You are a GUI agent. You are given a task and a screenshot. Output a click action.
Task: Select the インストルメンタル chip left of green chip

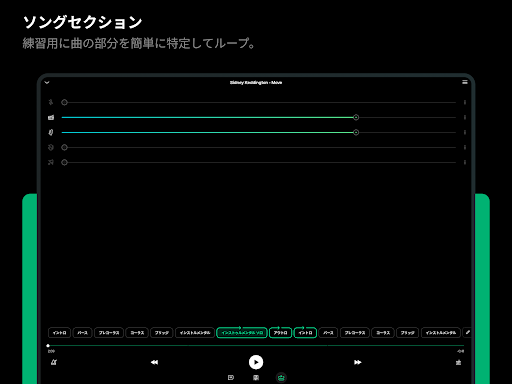[195, 333]
